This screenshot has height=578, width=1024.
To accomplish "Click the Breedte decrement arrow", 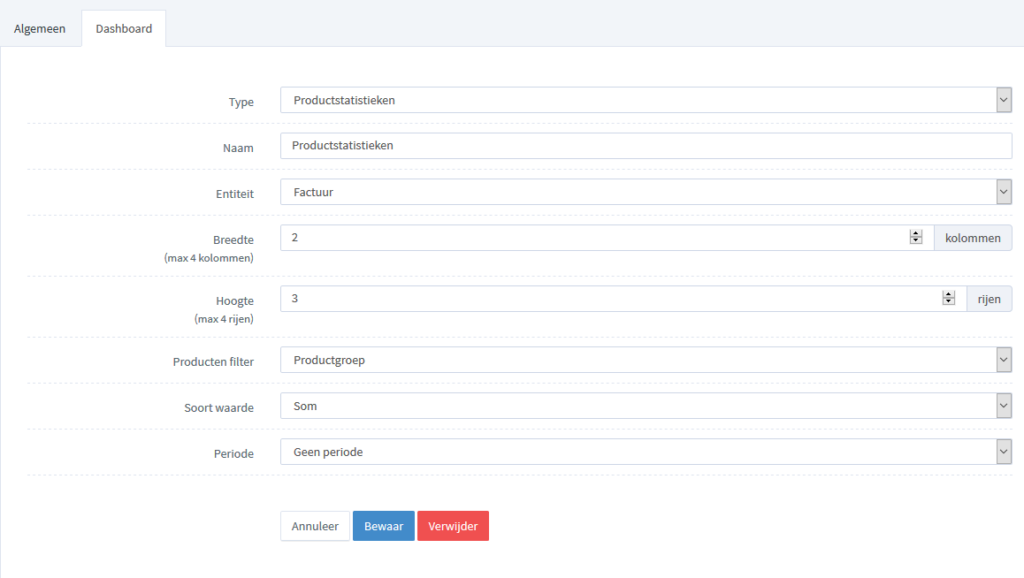I will point(914,241).
